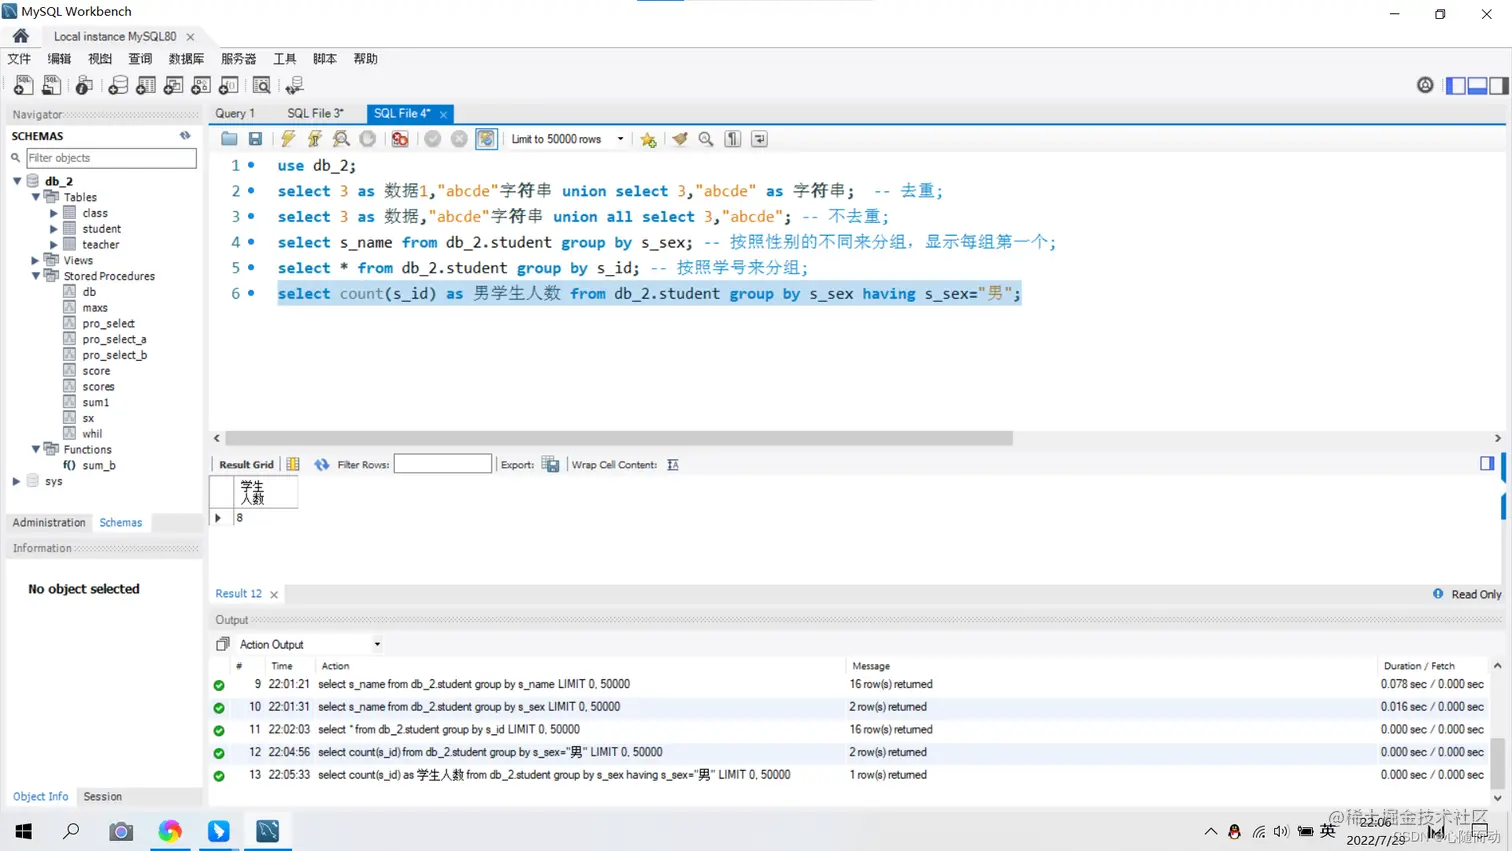The width and height of the screenshot is (1512, 851).
Task: Refresh the result grid data
Action: [x=321, y=464]
